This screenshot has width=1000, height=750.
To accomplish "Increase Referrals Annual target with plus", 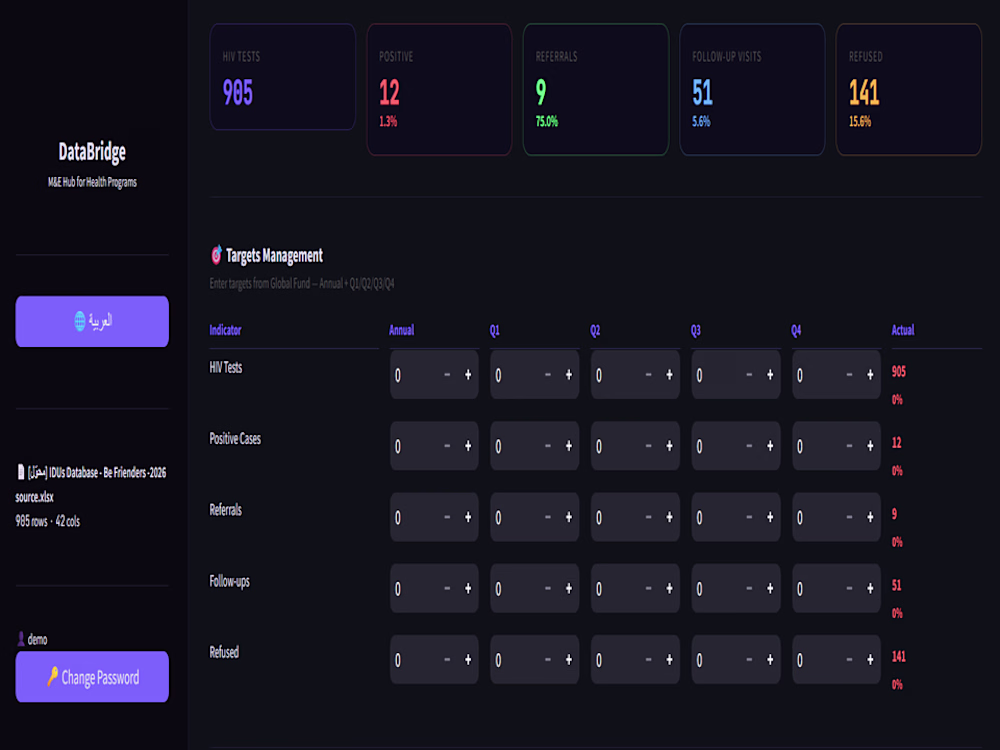I will point(468,518).
